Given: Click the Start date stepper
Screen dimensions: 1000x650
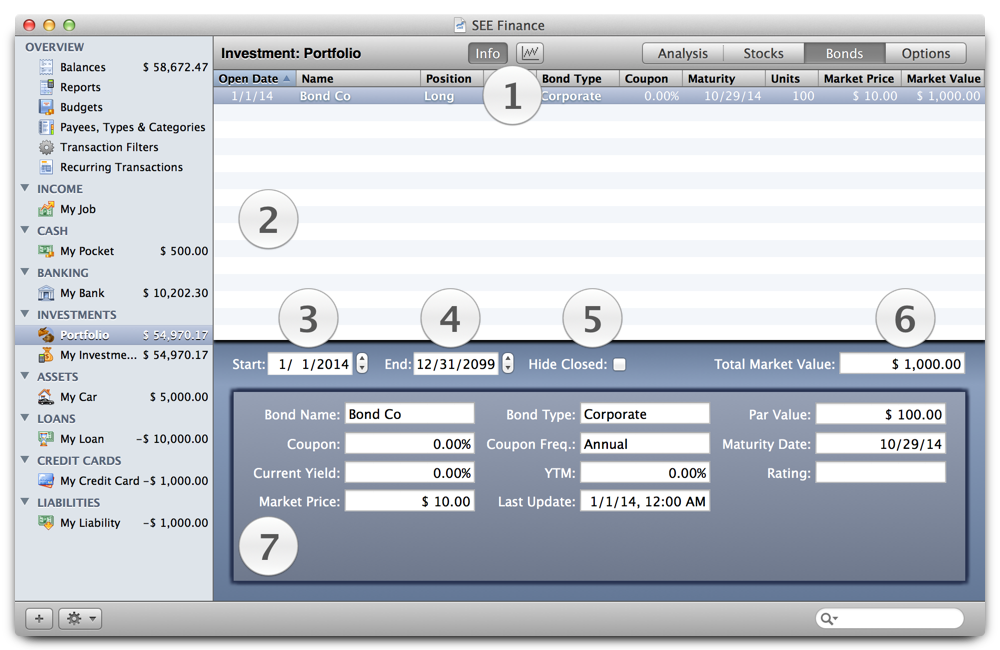Looking at the screenshot, I should (362, 364).
